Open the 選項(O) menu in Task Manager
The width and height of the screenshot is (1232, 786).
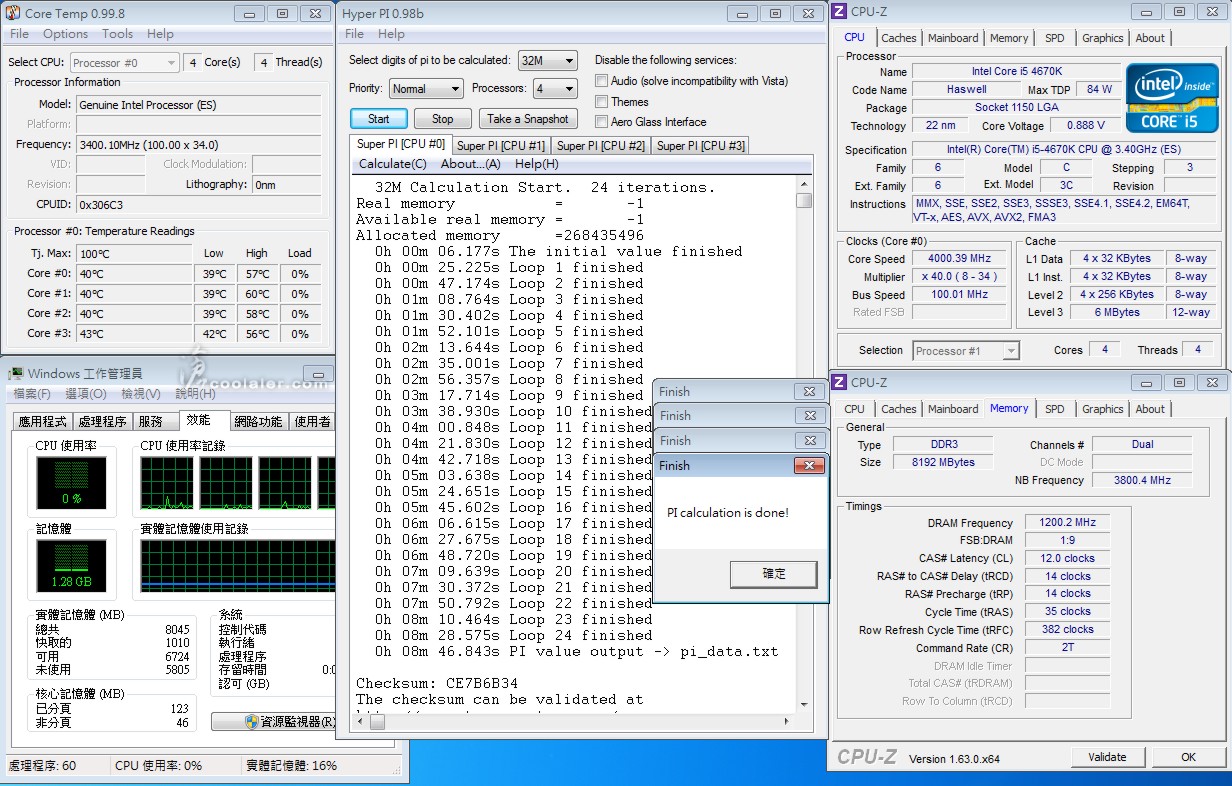pos(85,394)
